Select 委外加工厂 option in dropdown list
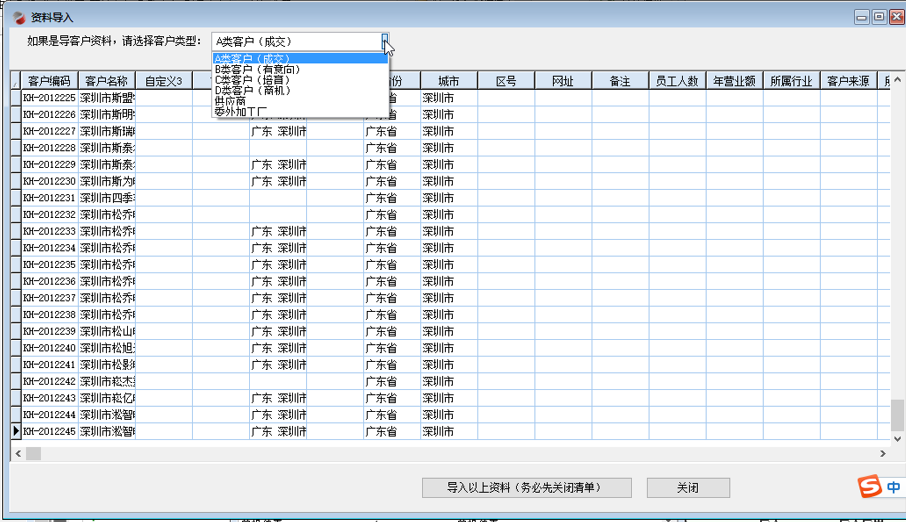This screenshot has width=906, height=522. (x=300, y=111)
